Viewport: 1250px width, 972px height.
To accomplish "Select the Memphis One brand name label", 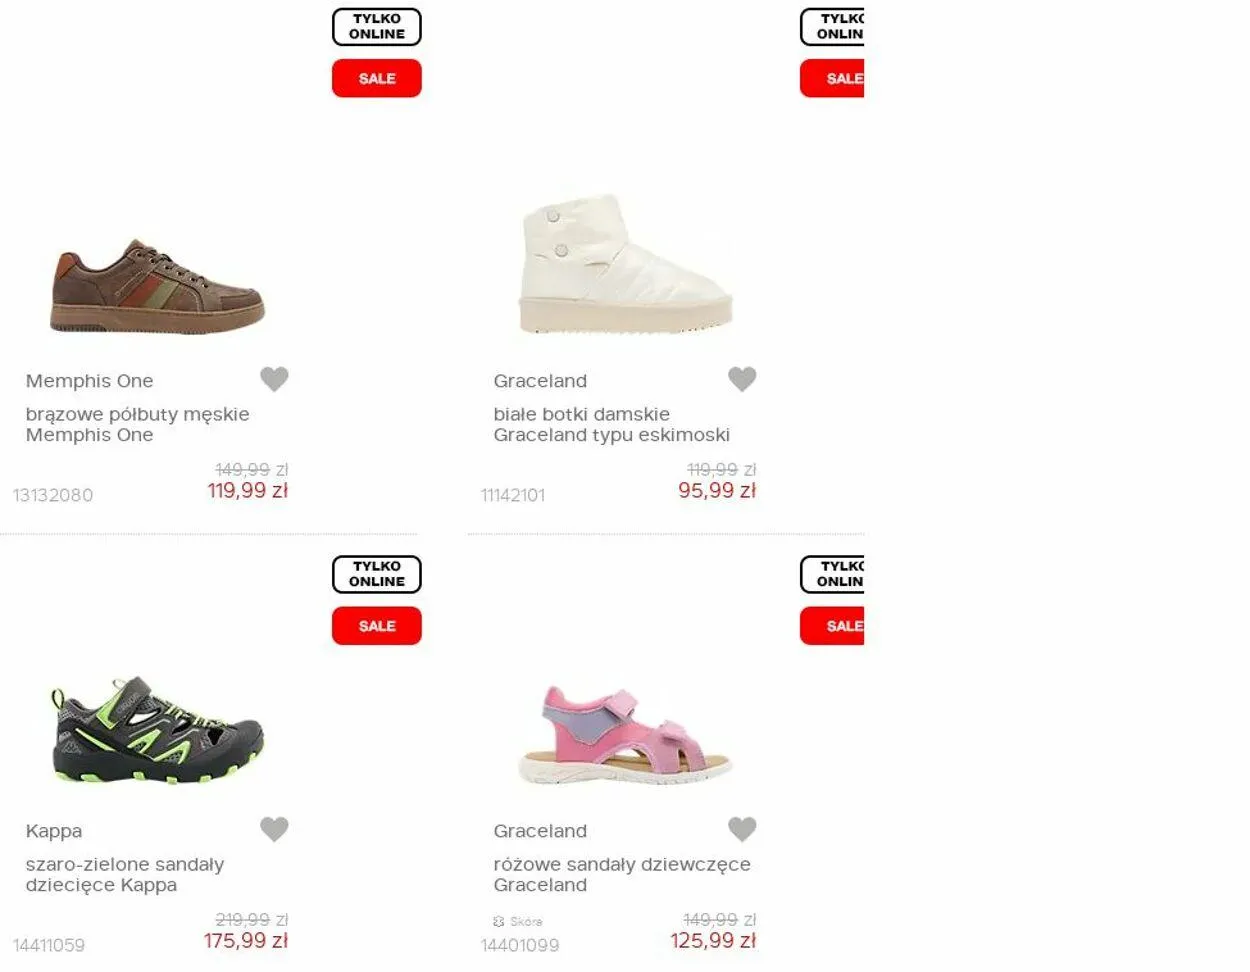I will (90, 381).
